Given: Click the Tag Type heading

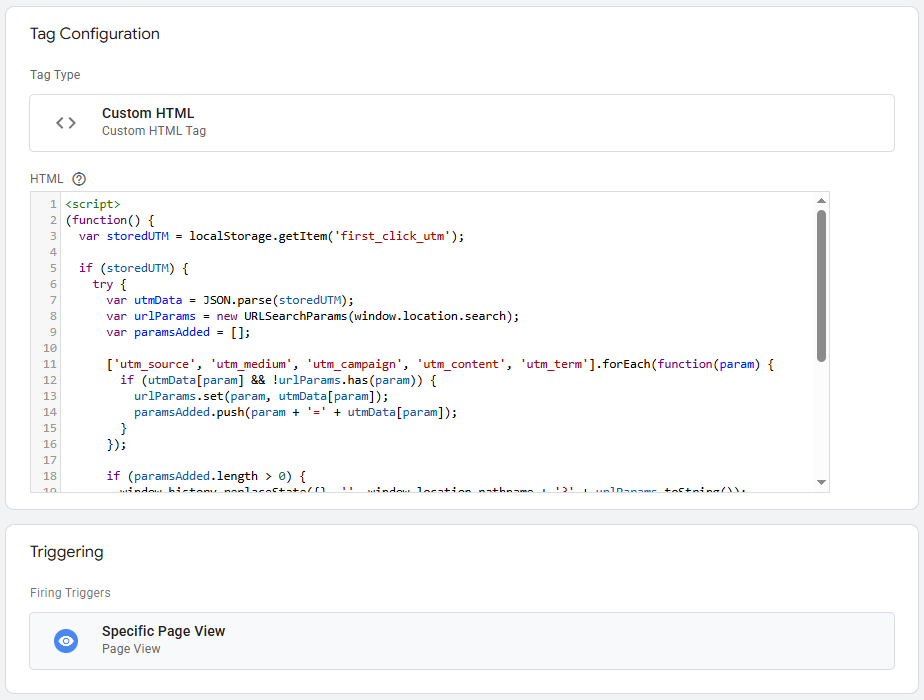Looking at the screenshot, I should coord(52,74).
